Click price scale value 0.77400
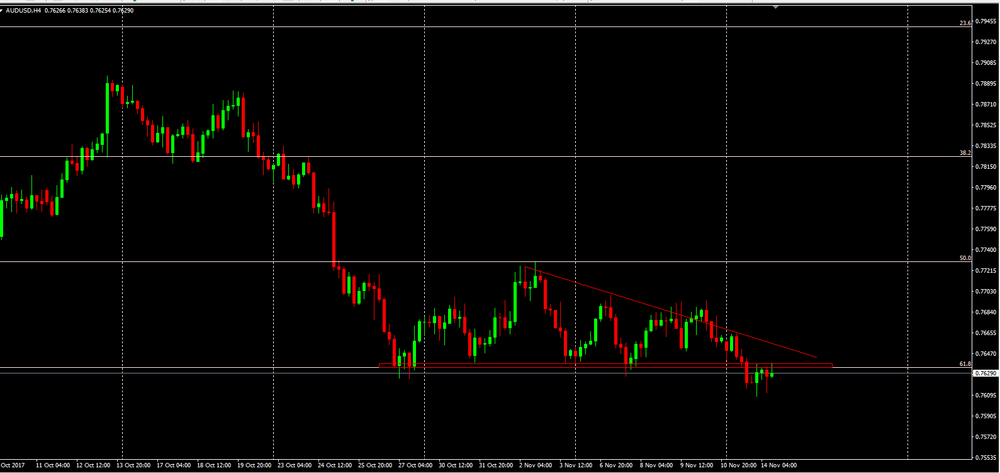1000x473 pixels. click(x=986, y=250)
